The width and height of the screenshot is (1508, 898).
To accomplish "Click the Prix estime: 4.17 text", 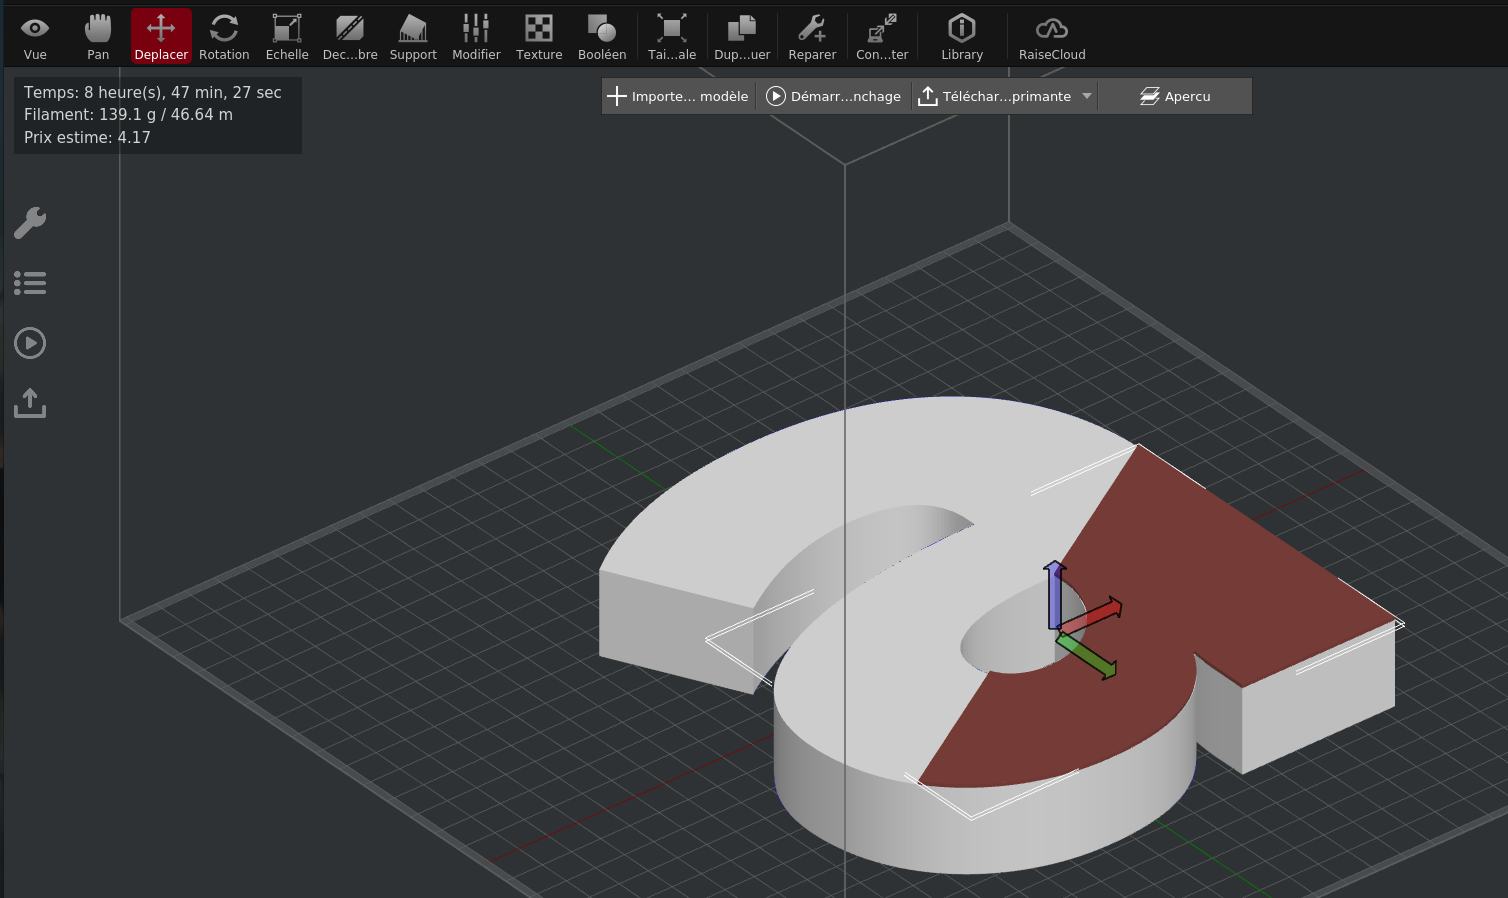I will coord(87,137).
